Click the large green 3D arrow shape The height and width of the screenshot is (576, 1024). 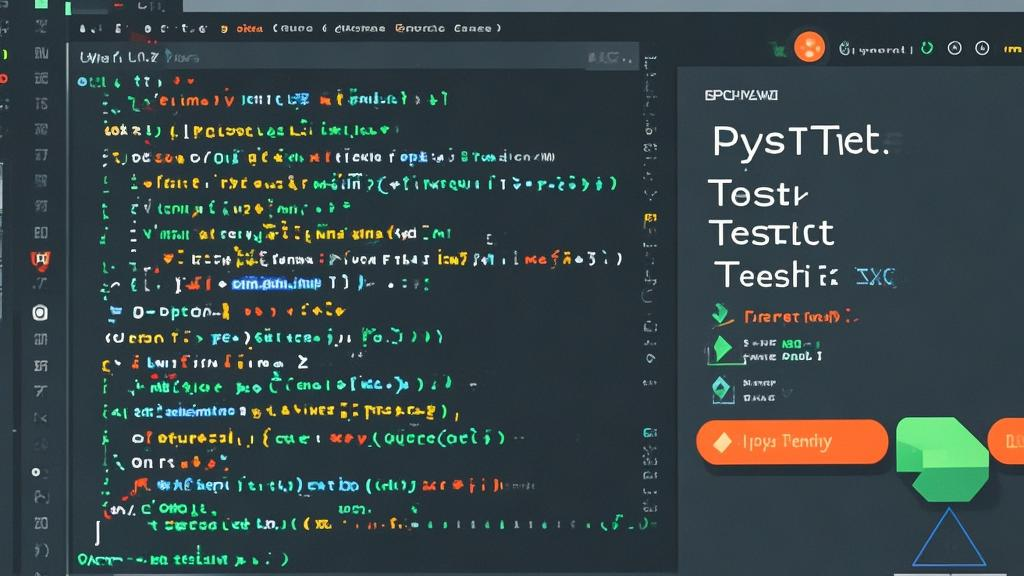click(942, 458)
